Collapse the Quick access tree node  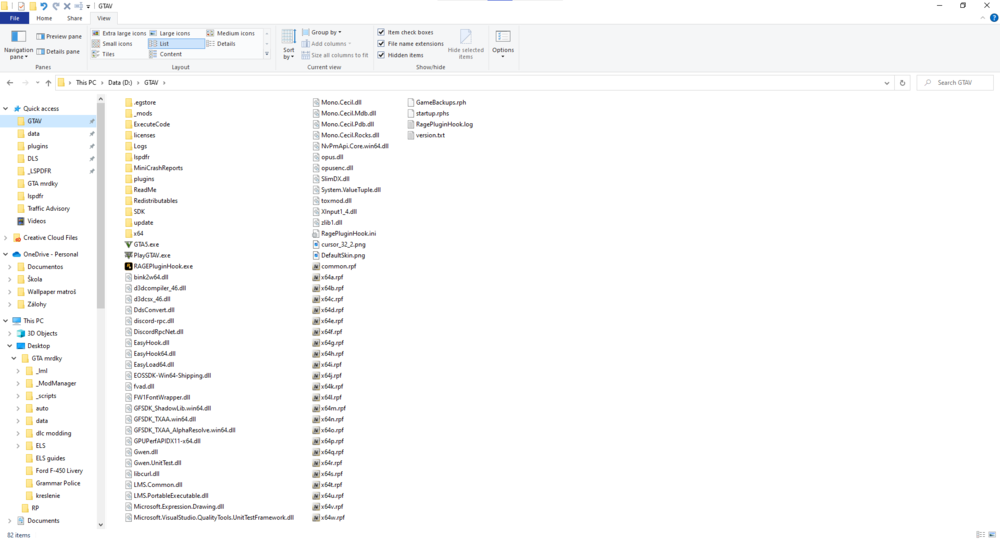pos(6,108)
